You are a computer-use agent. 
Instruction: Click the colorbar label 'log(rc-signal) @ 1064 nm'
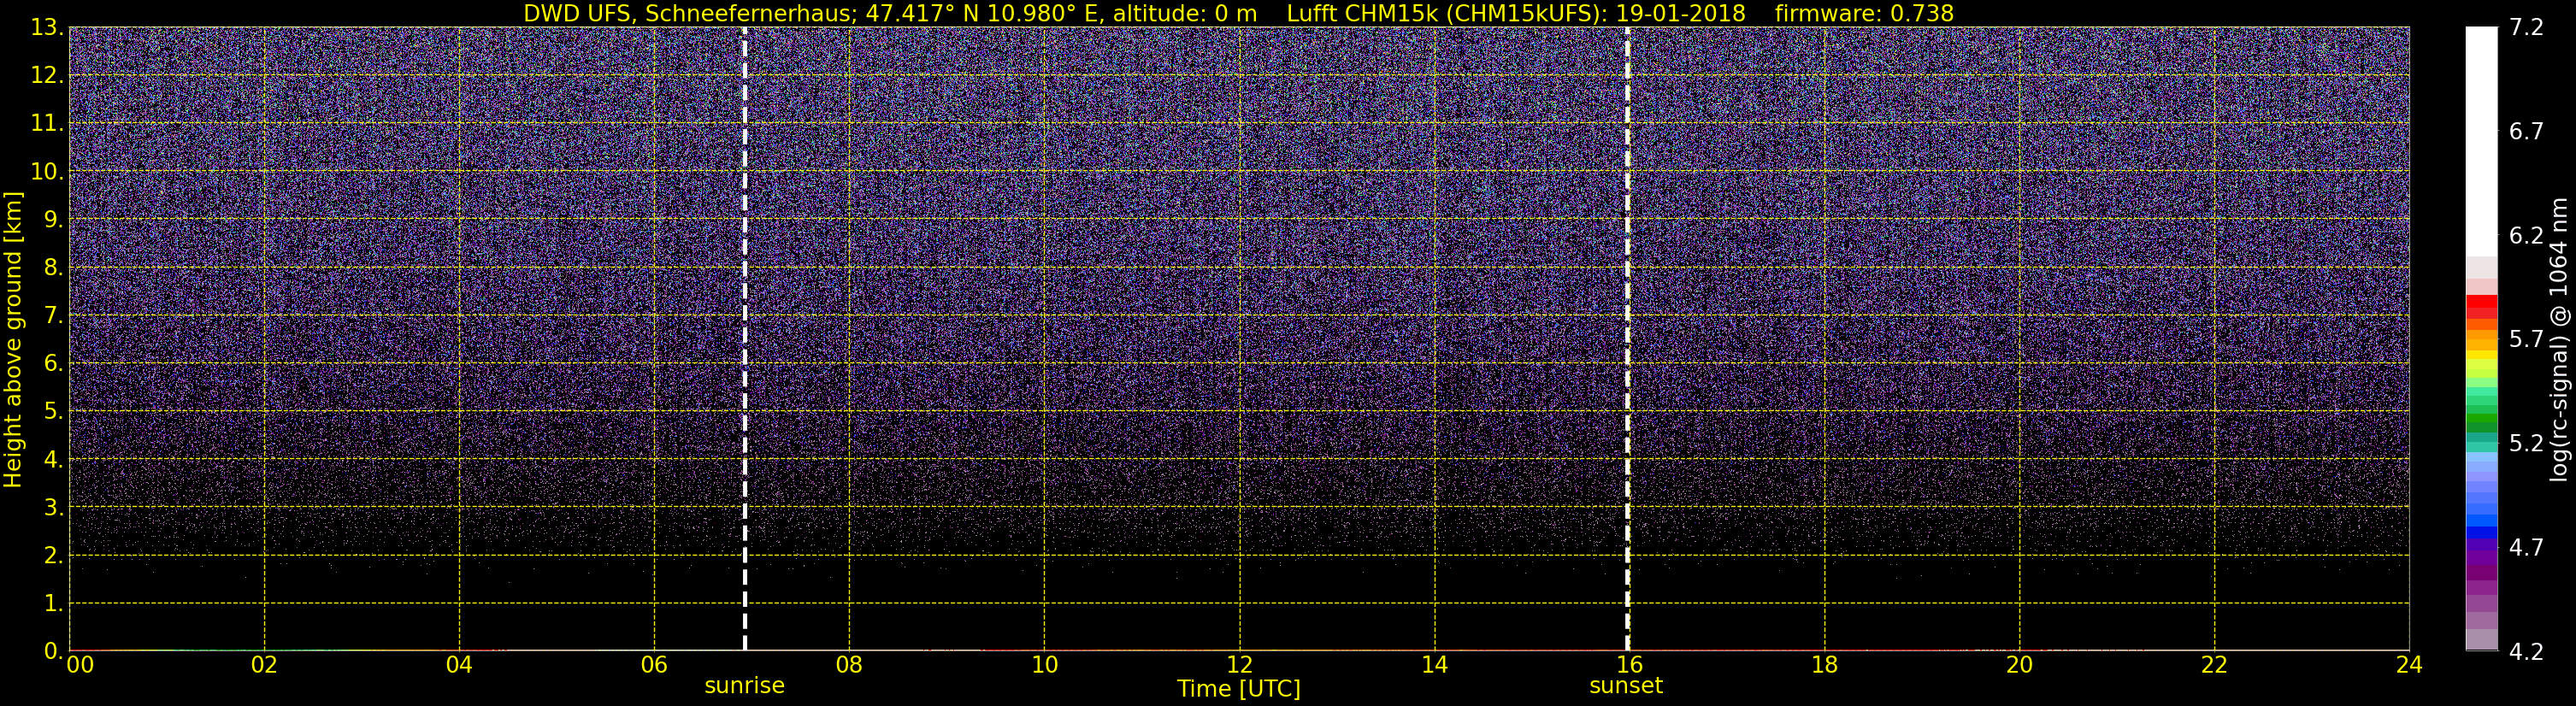pyautogui.click(x=2559, y=339)
